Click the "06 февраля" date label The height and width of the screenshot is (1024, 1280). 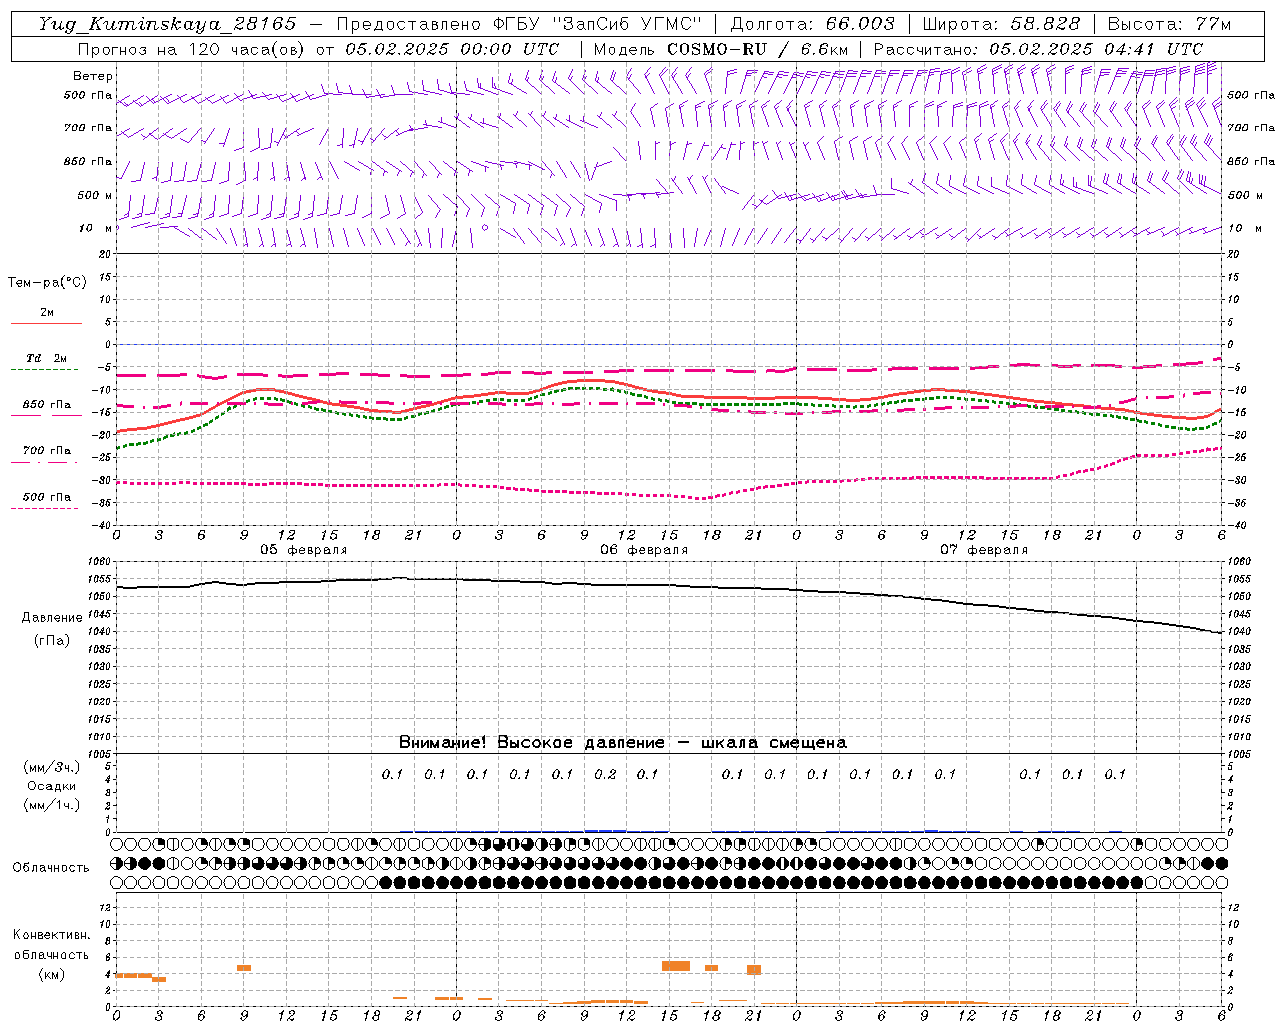(644, 550)
